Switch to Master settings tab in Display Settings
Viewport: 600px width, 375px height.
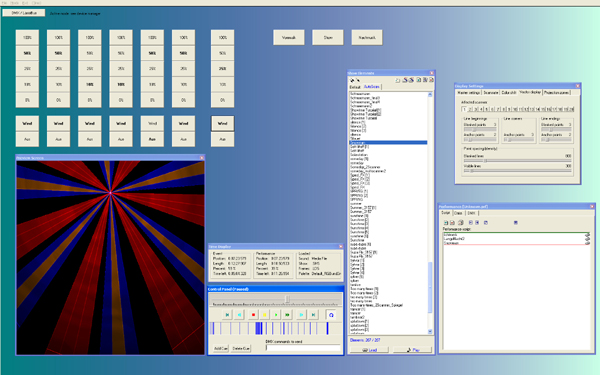(468, 93)
